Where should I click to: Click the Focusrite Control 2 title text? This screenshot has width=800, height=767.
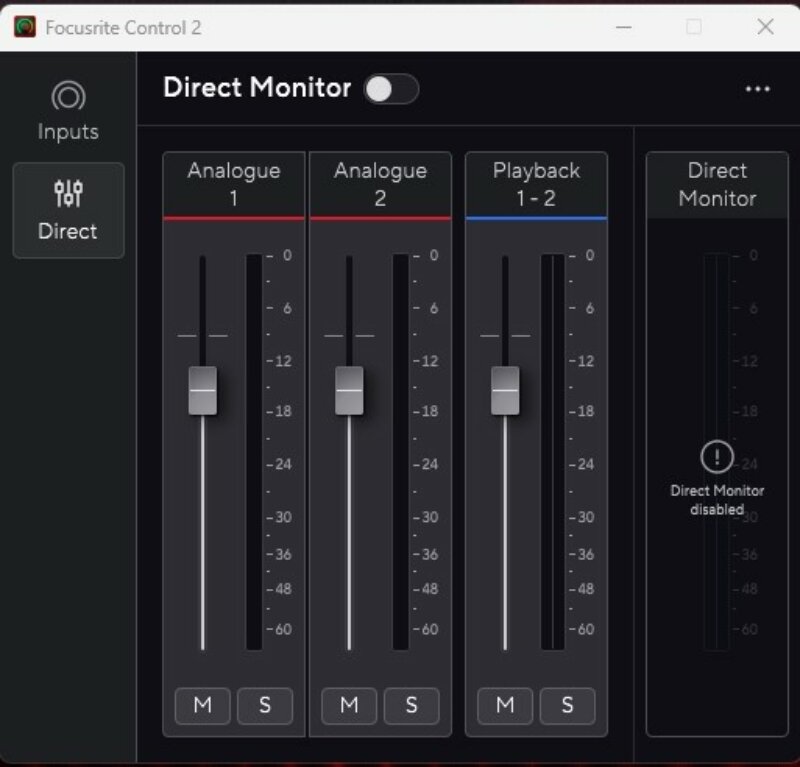(x=123, y=28)
